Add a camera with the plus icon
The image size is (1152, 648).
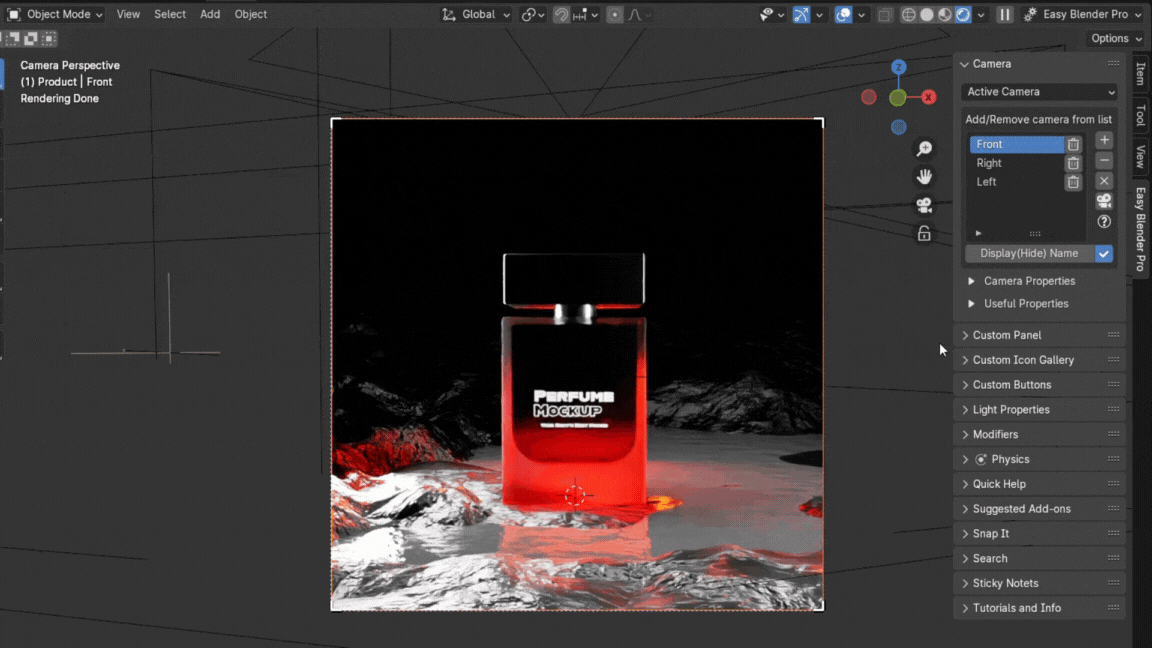(1104, 141)
